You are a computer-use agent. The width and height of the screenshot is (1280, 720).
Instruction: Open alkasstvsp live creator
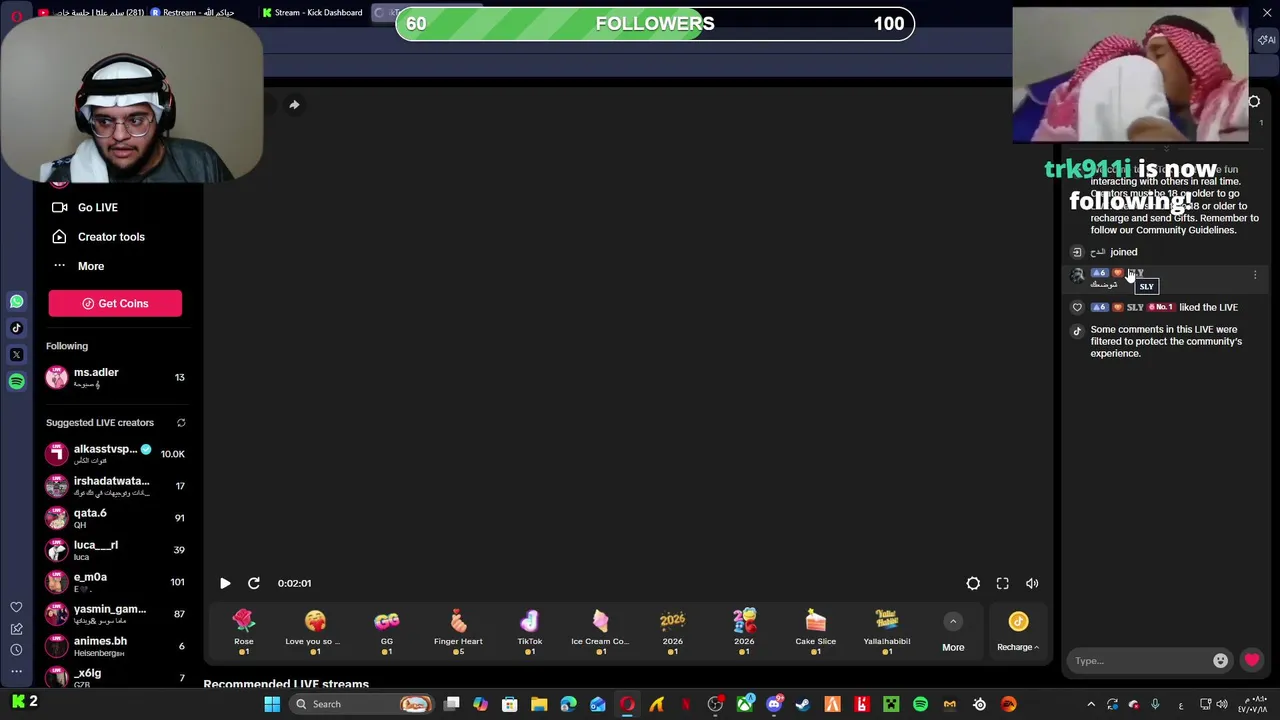coord(115,454)
